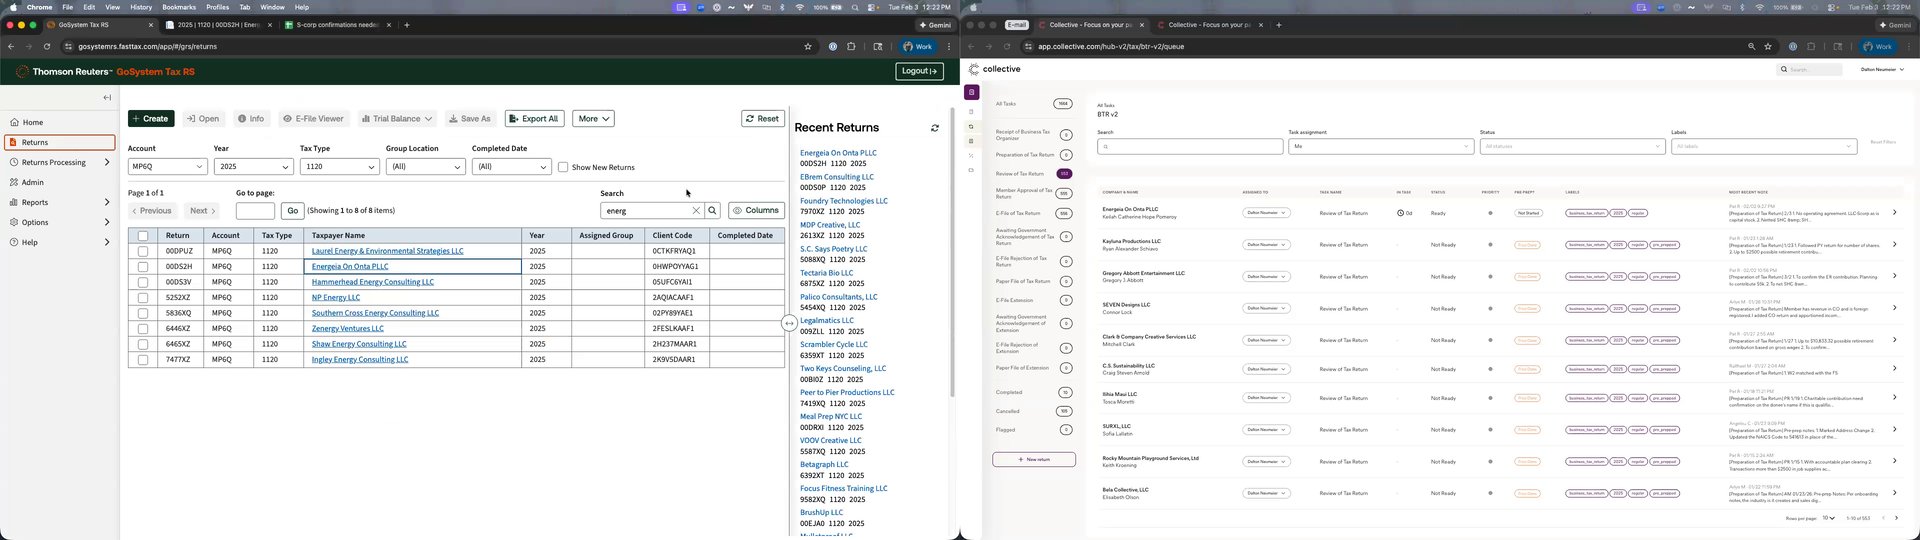Open Hammerhead Energy Consulting LLC link
Screen dimensions: 1920x540
click(372, 282)
